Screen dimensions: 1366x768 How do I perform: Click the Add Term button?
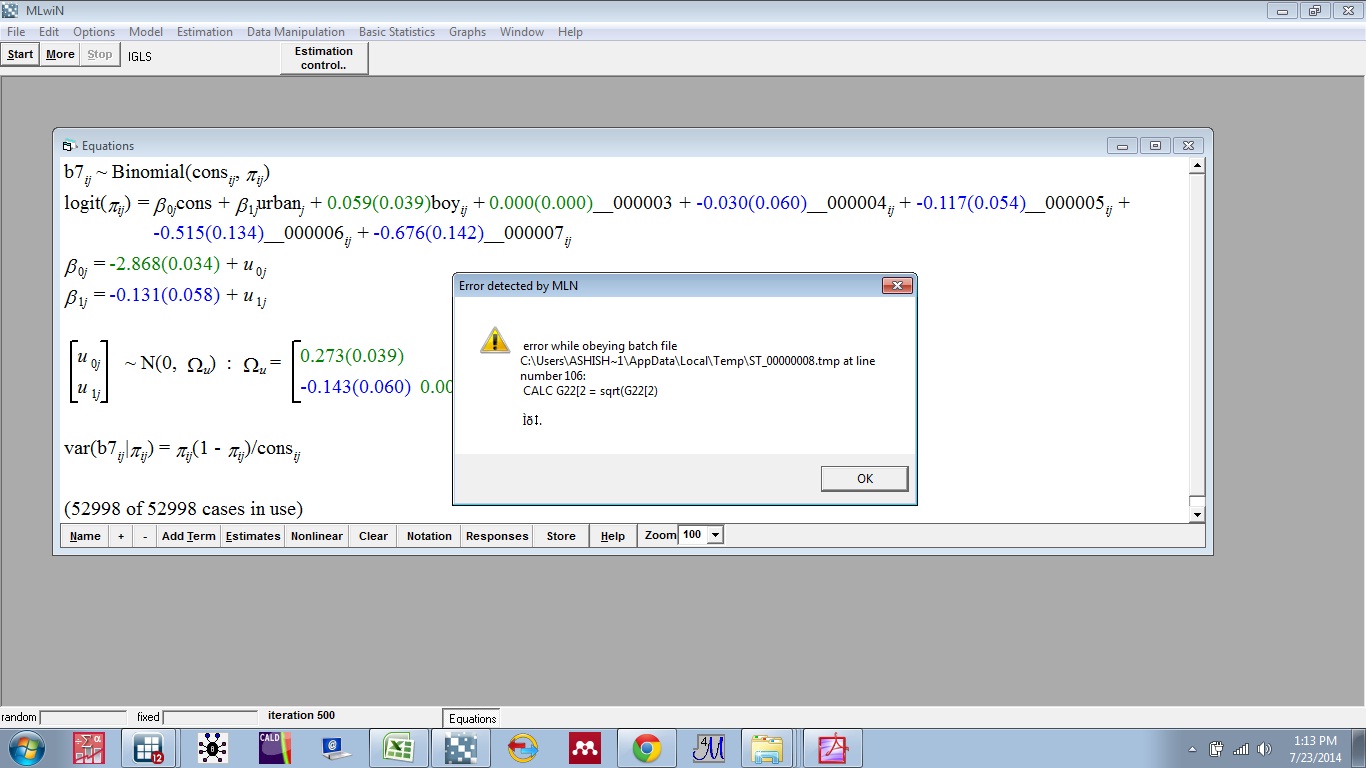[x=188, y=536]
